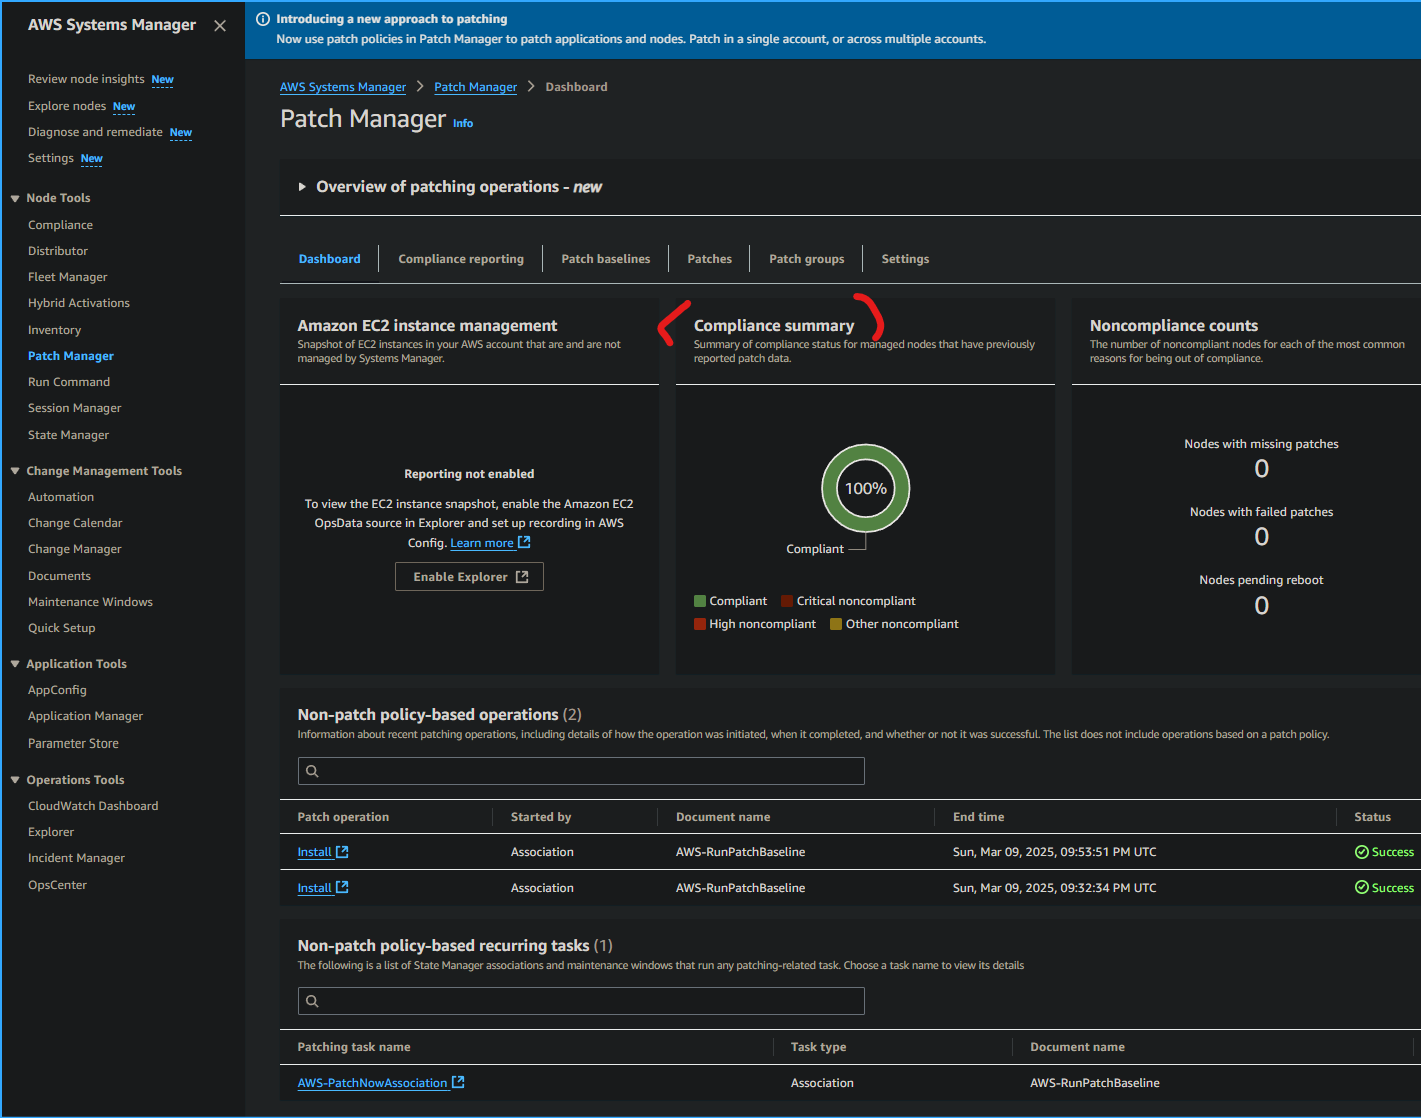Expand Overview of patching operations section
This screenshot has height=1118, width=1421.
(302, 186)
